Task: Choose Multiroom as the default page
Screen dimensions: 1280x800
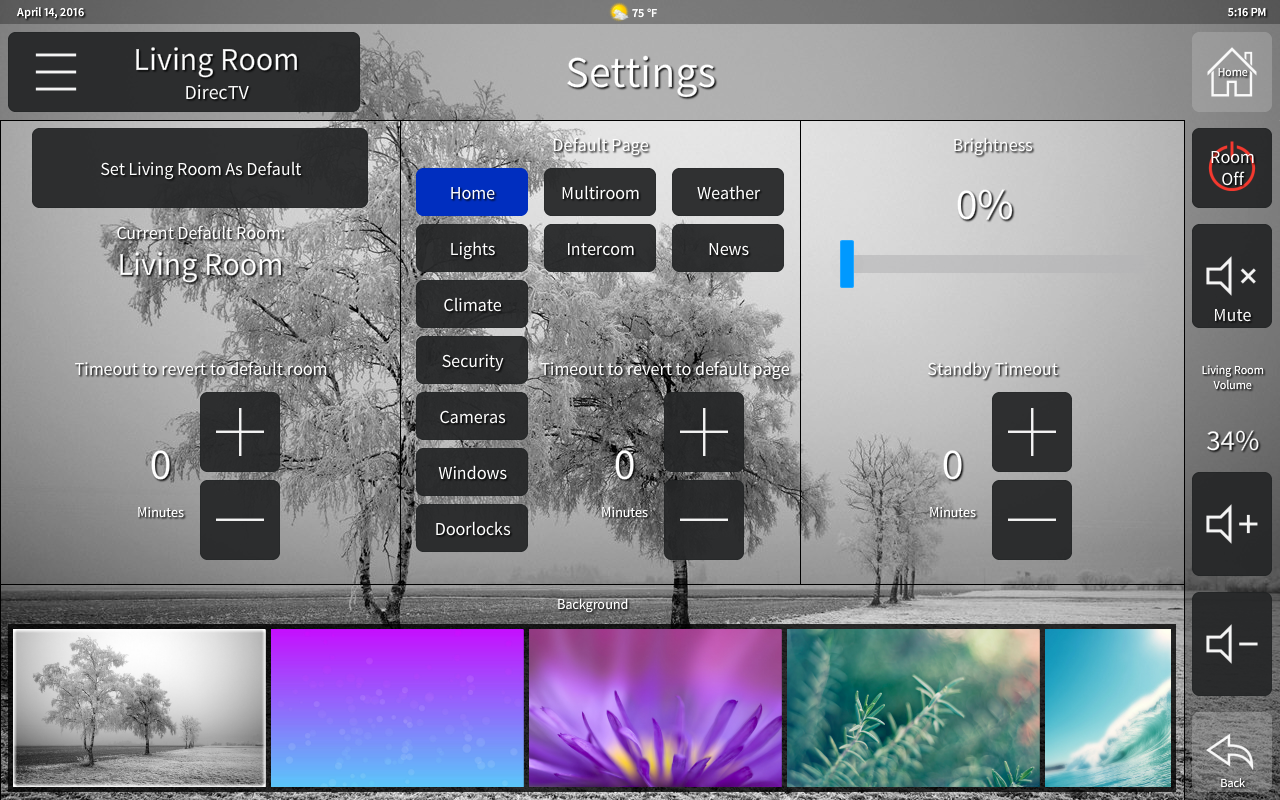Action: [600, 193]
